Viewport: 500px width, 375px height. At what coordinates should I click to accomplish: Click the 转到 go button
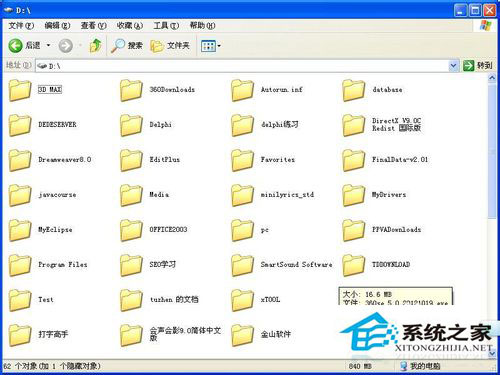(x=477, y=66)
